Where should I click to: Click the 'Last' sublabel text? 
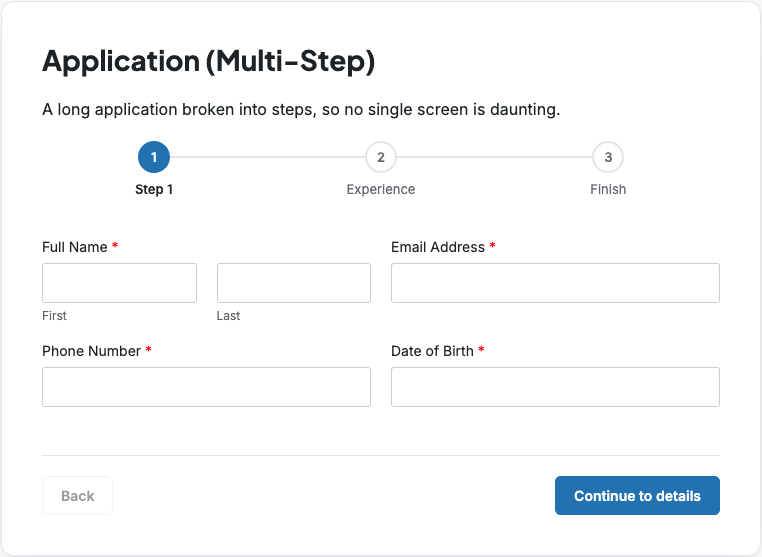coord(228,316)
